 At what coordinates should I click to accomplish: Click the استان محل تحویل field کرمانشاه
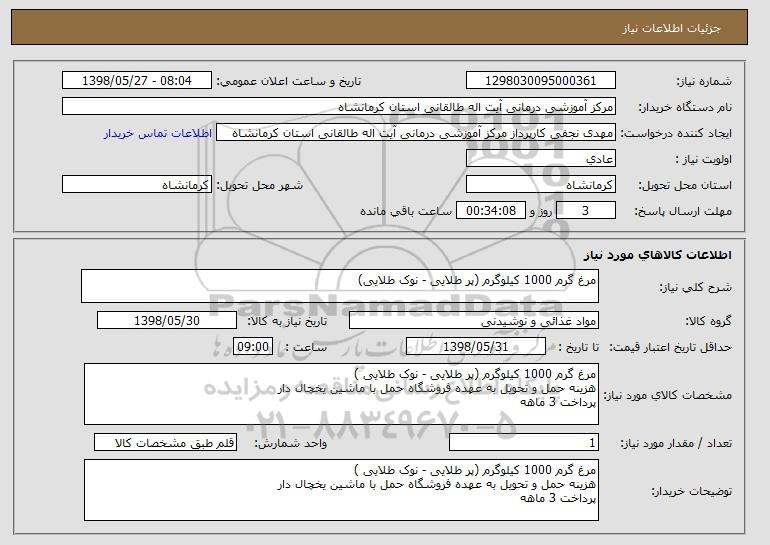(x=541, y=185)
